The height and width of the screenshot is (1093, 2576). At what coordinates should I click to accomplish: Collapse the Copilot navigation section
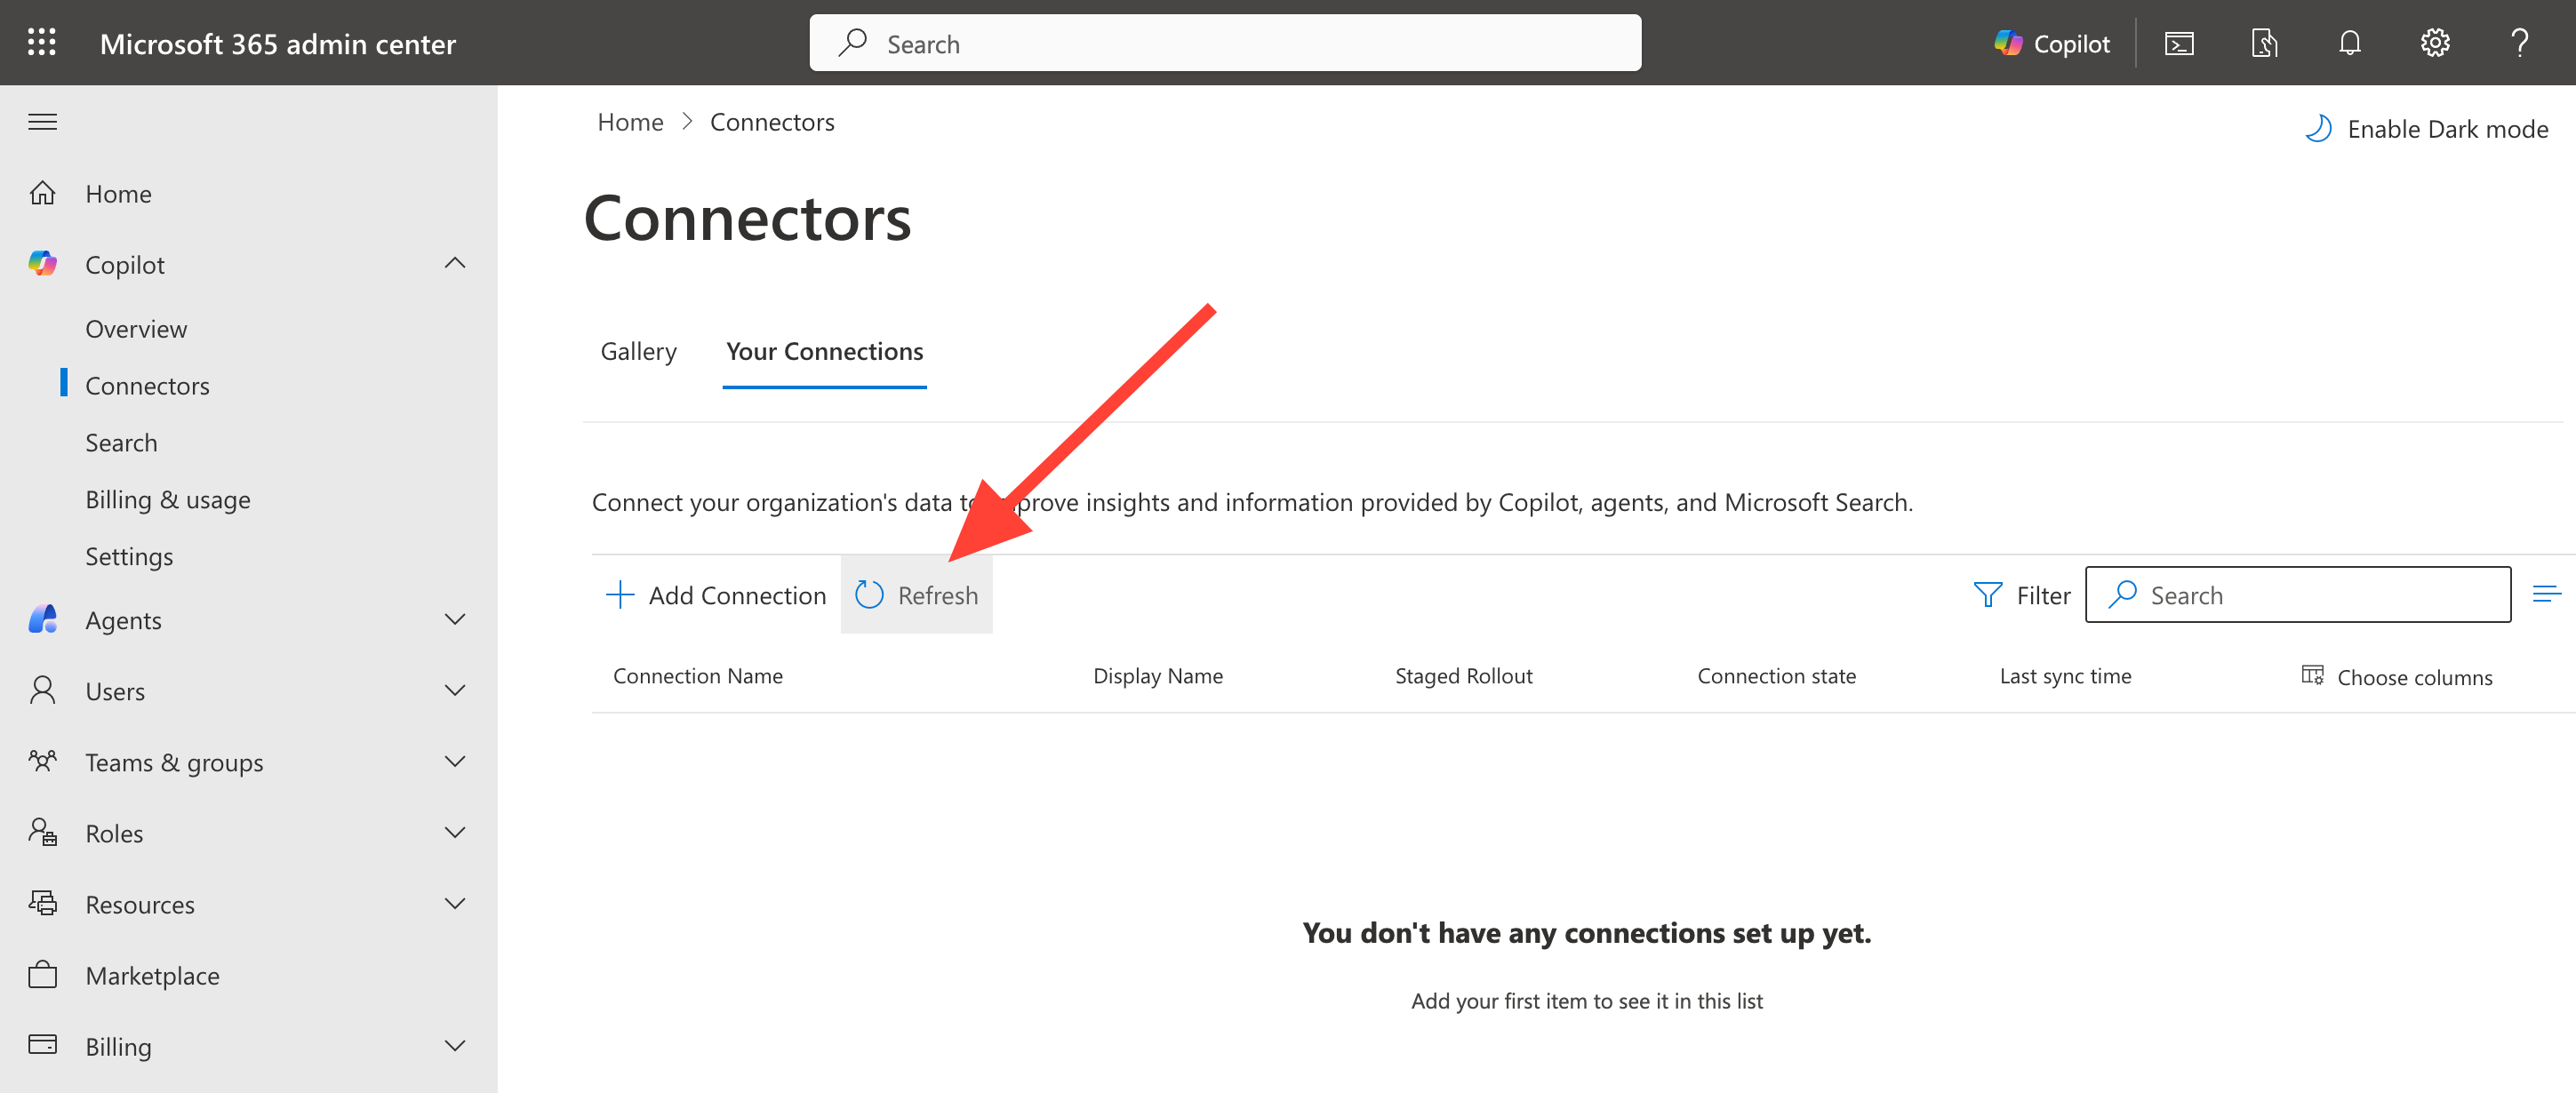pos(454,264)
